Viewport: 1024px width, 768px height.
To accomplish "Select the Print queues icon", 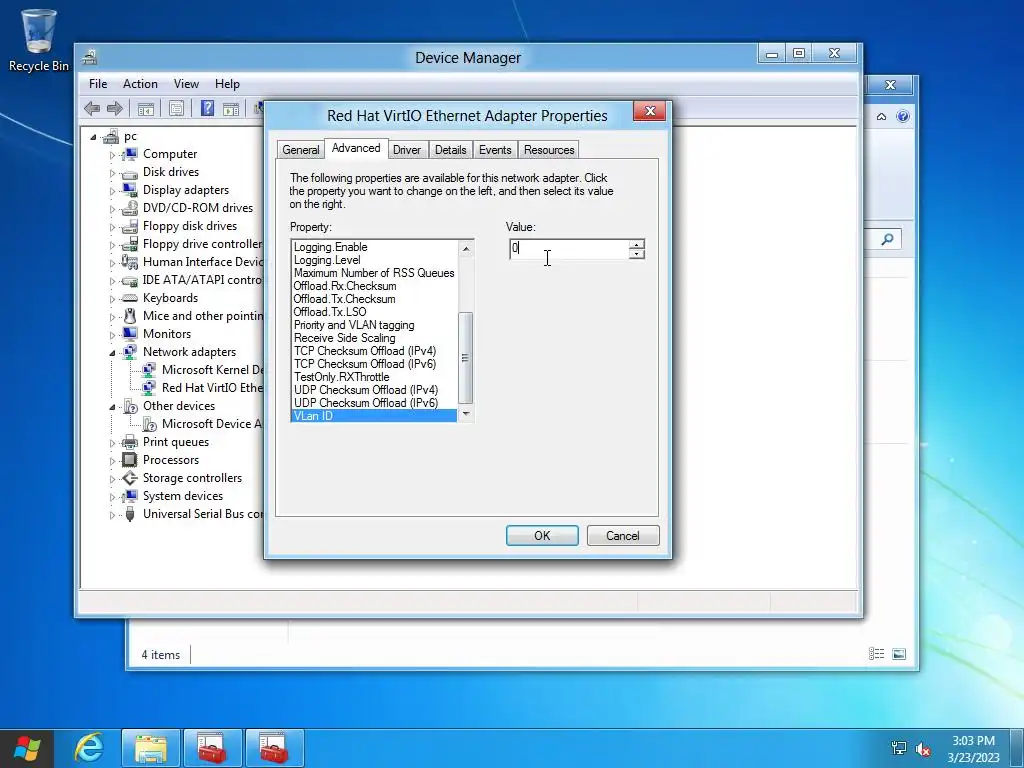I will coord(130,442).
